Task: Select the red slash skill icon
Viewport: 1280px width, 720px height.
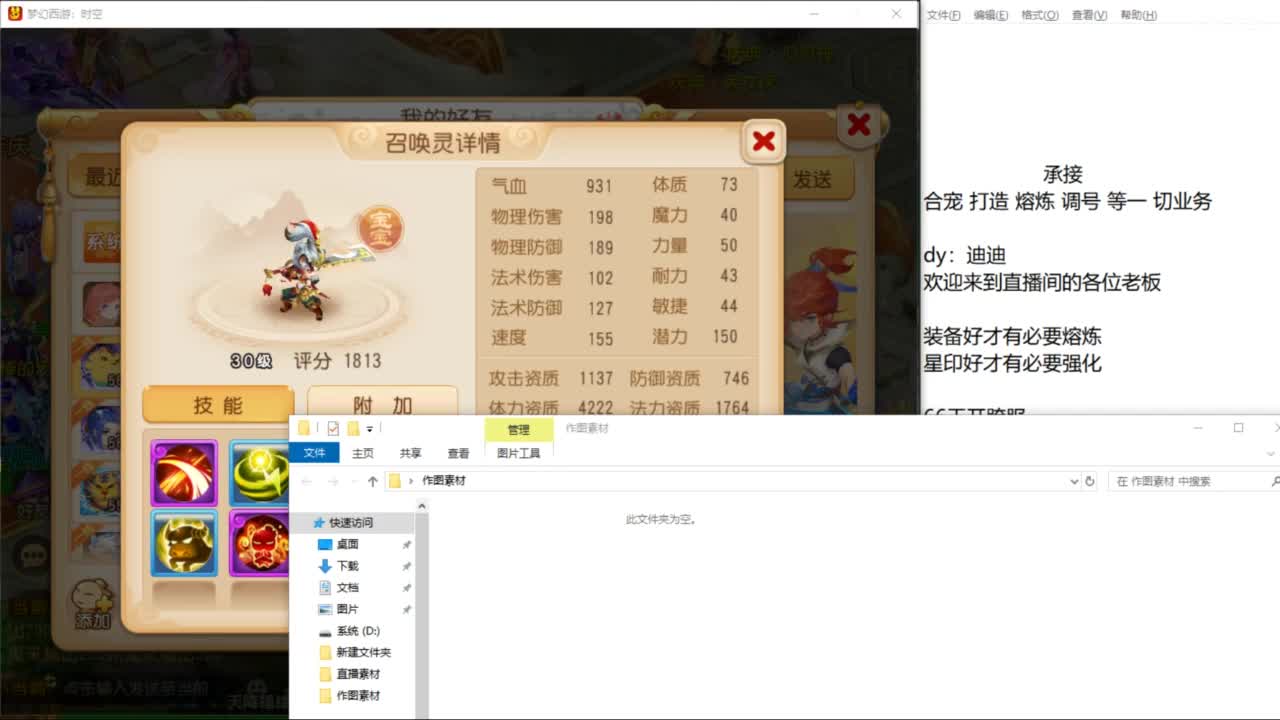Action: click(x=184, y=473)
